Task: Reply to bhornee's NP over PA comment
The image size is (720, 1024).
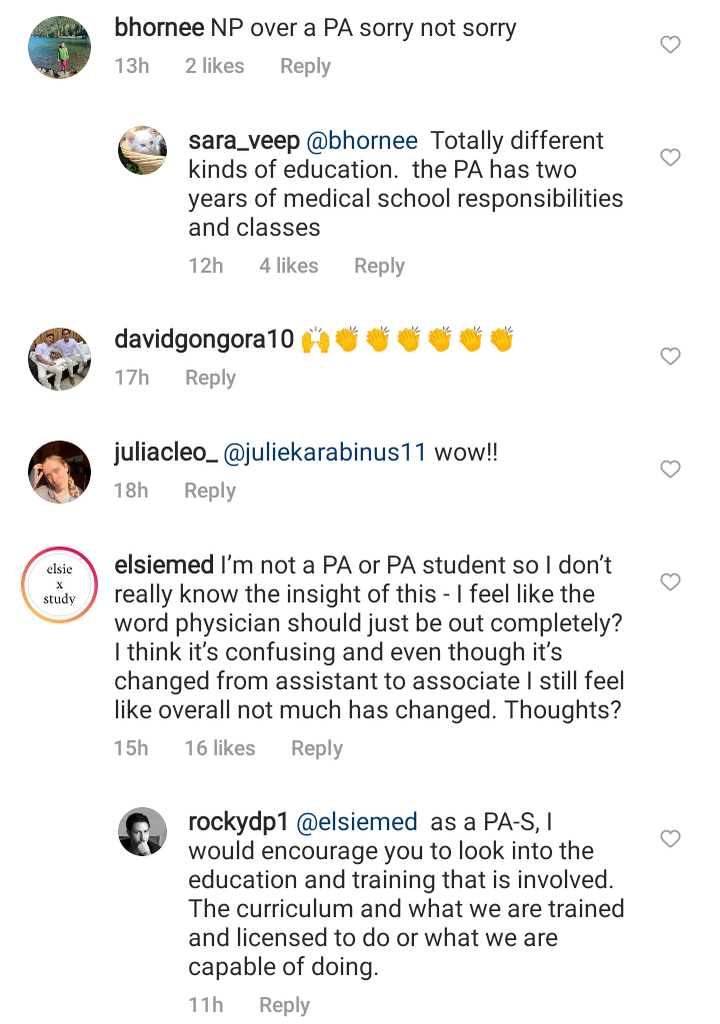Action: click(x=305, y=66)
